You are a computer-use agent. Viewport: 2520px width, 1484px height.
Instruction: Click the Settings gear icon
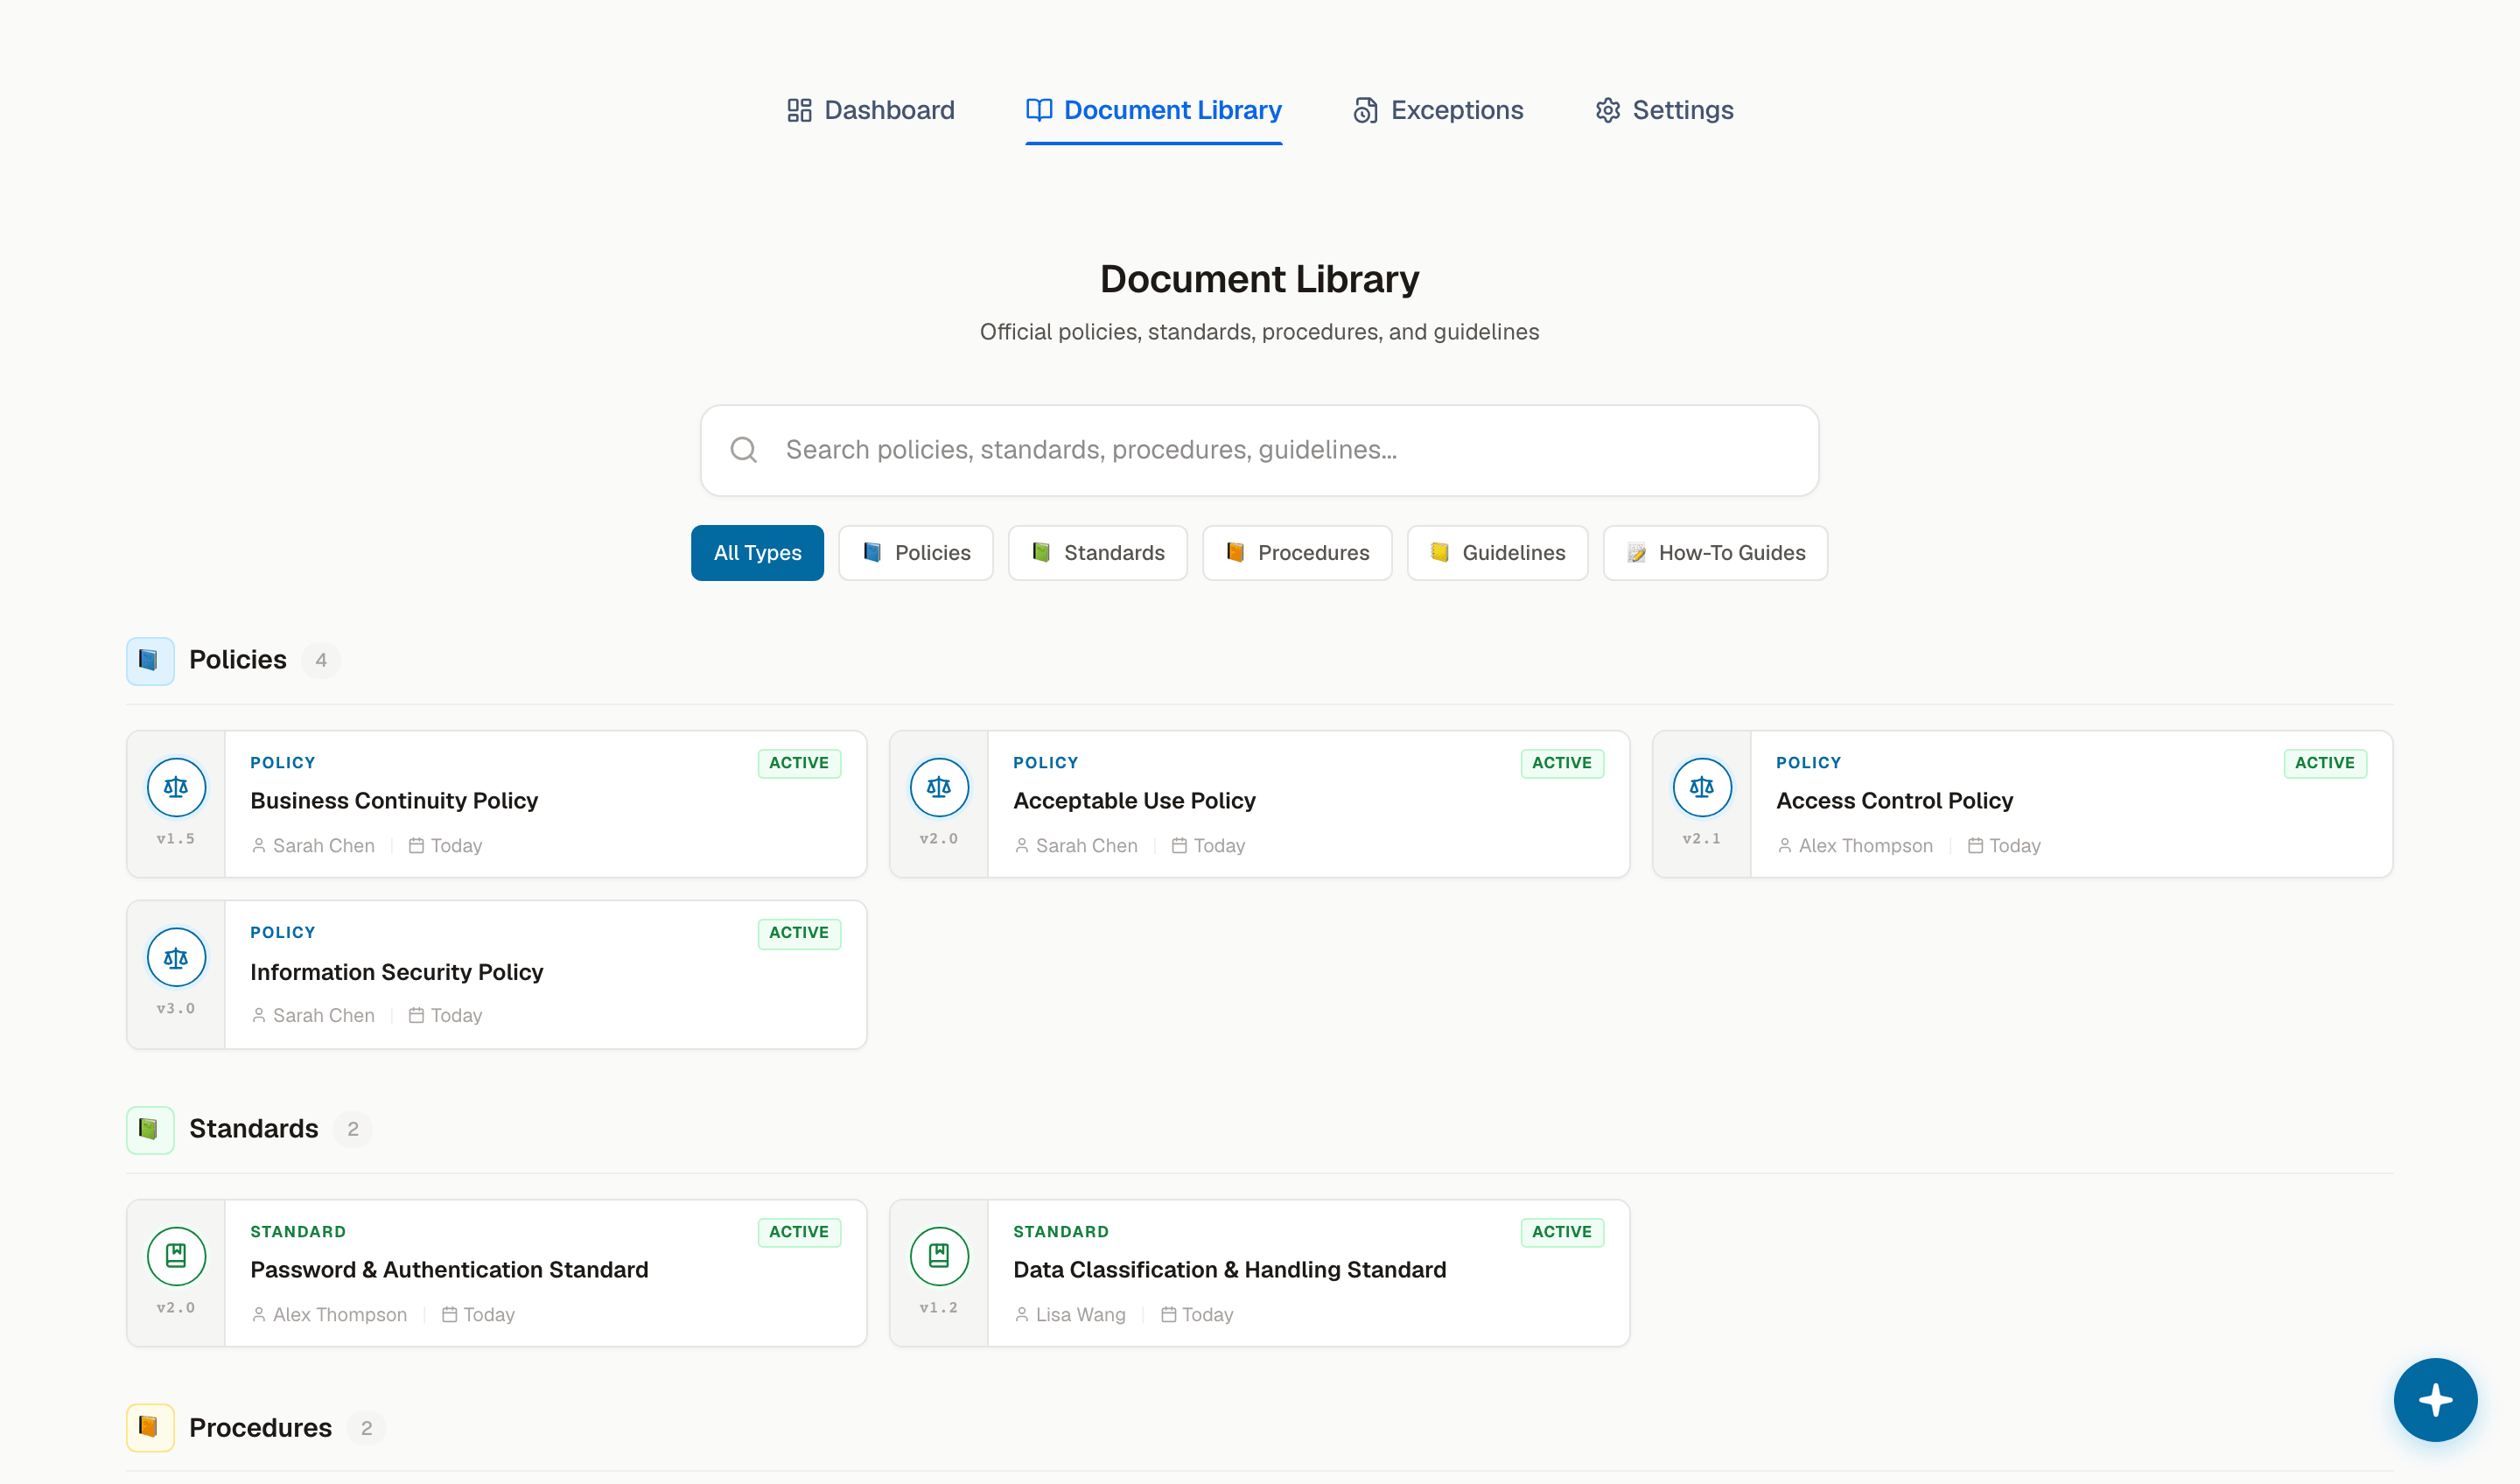pyautogui.click(x=1607, y=110)
